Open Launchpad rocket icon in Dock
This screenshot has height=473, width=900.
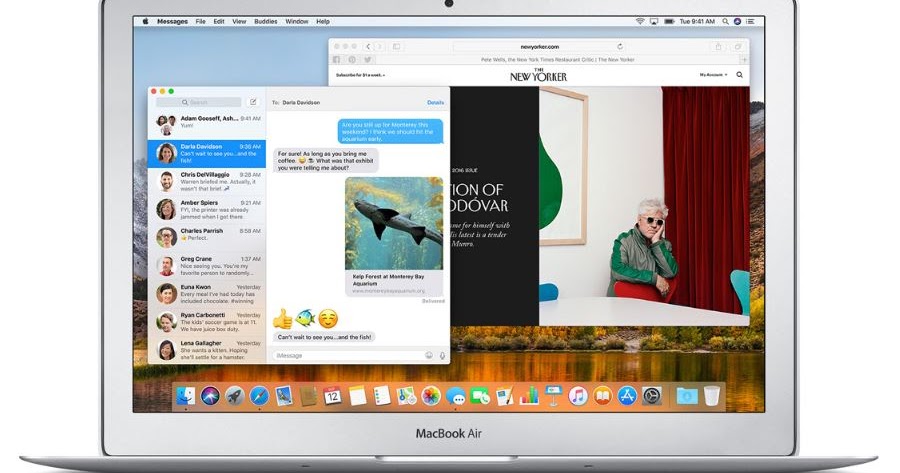click(234, 396)
